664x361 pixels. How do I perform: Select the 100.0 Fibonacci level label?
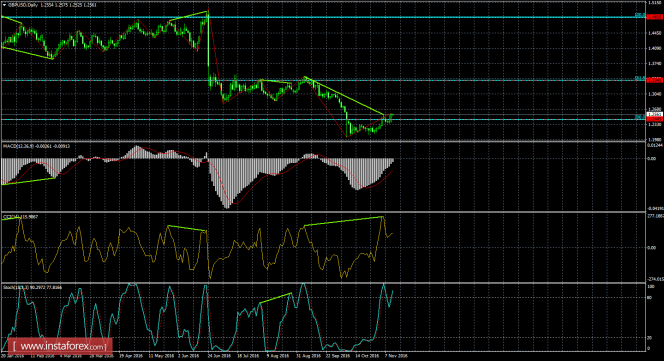639,15
